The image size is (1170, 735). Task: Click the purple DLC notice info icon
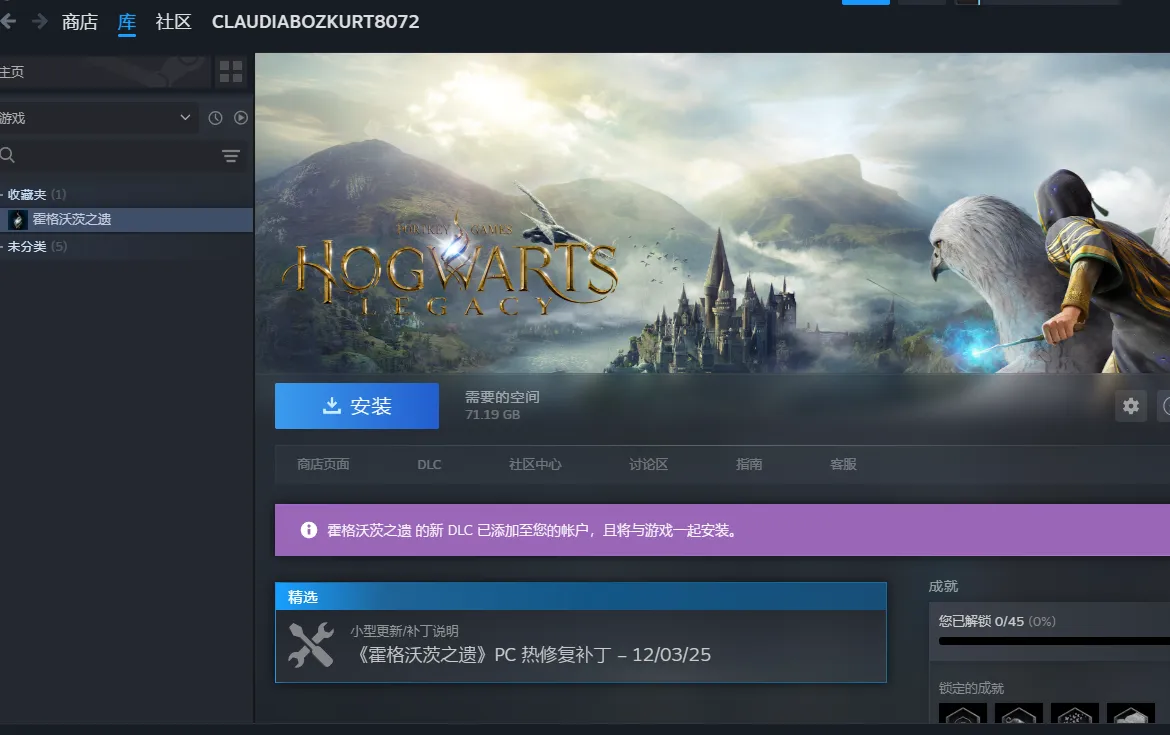pyautogui.click(x=309, y=530)
